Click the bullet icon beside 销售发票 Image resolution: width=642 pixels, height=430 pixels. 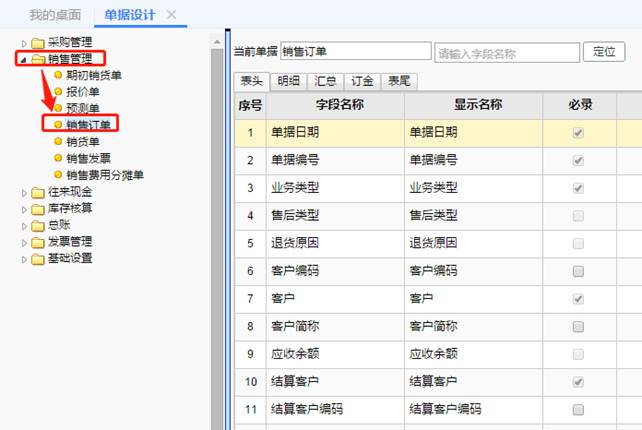[x=57, y=158]
